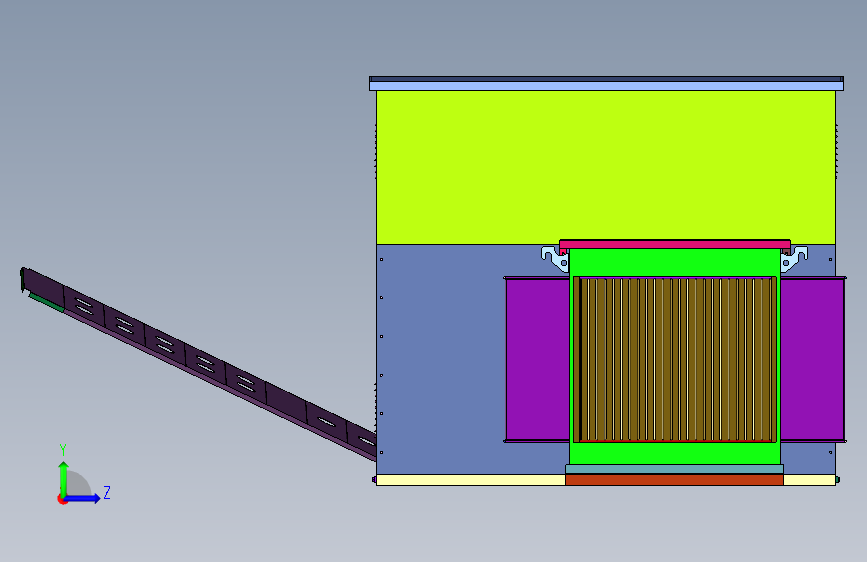Click the brown finned radiator core
The height and width of the screenshot is (562, 867).
(675, 360)
